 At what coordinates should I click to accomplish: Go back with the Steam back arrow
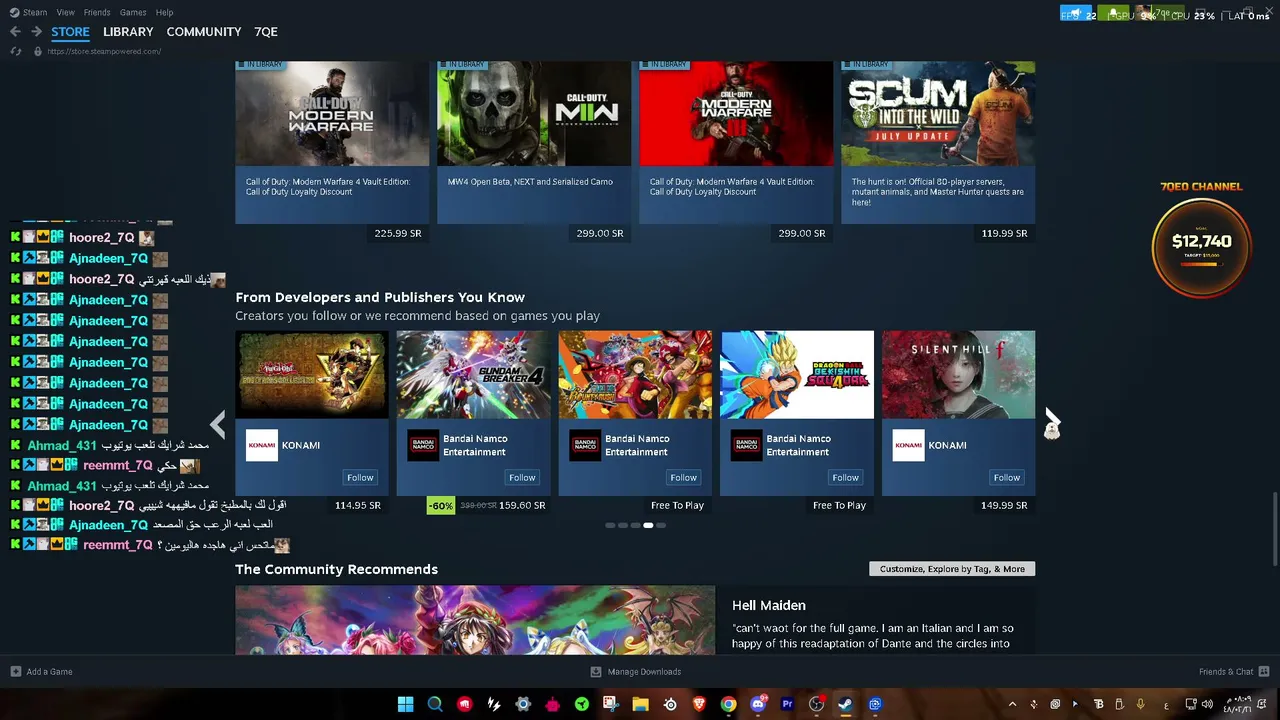pos(15,32)
